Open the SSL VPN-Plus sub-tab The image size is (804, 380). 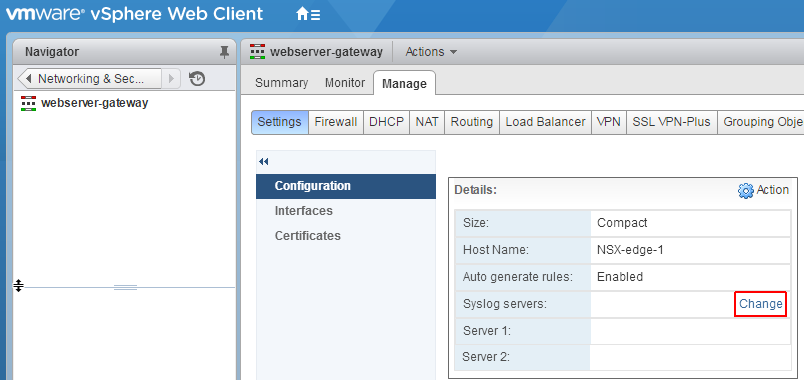(672, 122)
